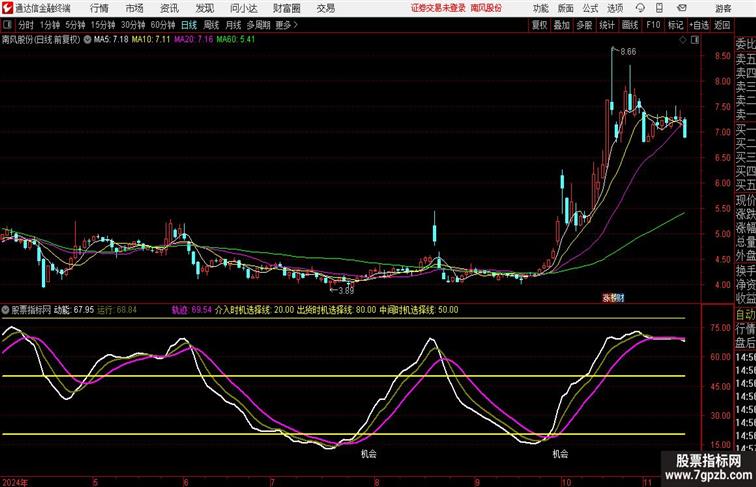756x487 pixels.
Task: Open the customer service headset icon
Action: click(x=640, y=8)
